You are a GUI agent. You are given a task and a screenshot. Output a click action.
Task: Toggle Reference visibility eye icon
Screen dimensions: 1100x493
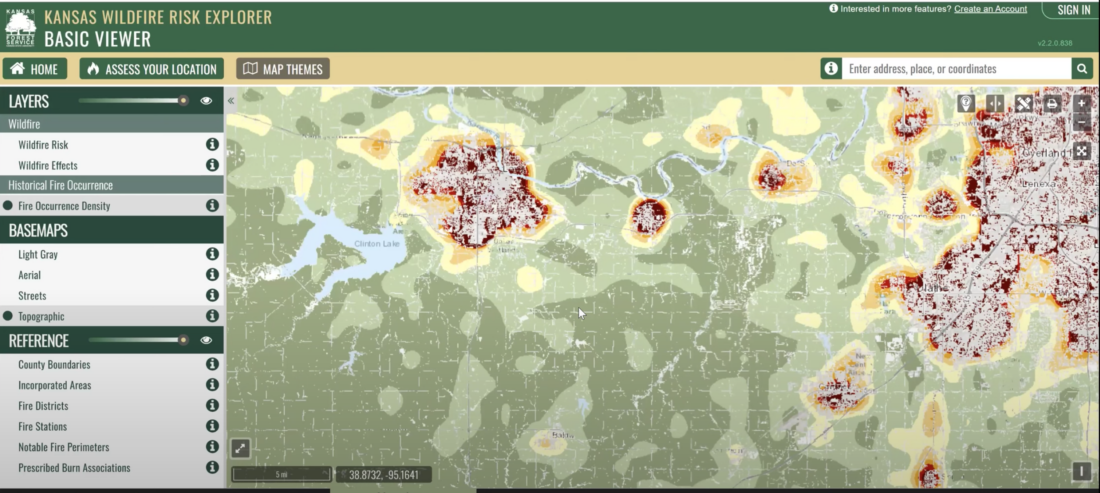pos(206,340)
